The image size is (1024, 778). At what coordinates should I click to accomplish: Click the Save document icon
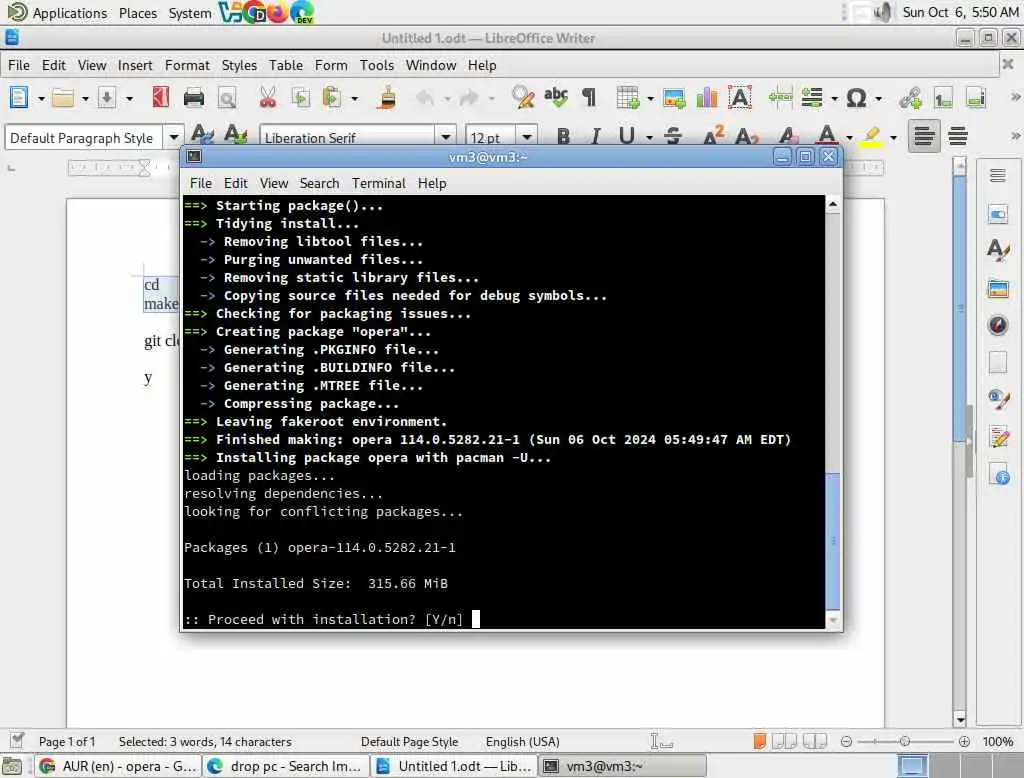point(106,98)
